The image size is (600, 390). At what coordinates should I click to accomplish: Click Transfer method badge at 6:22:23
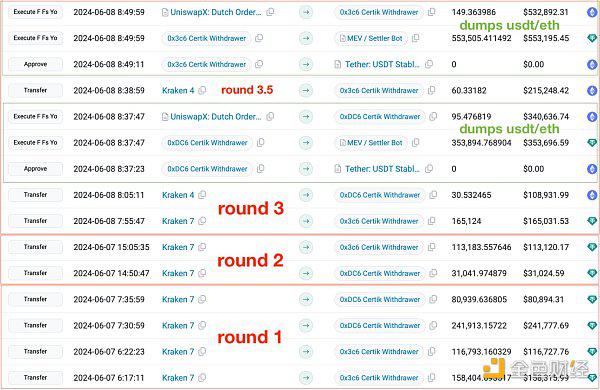point(36,351)
